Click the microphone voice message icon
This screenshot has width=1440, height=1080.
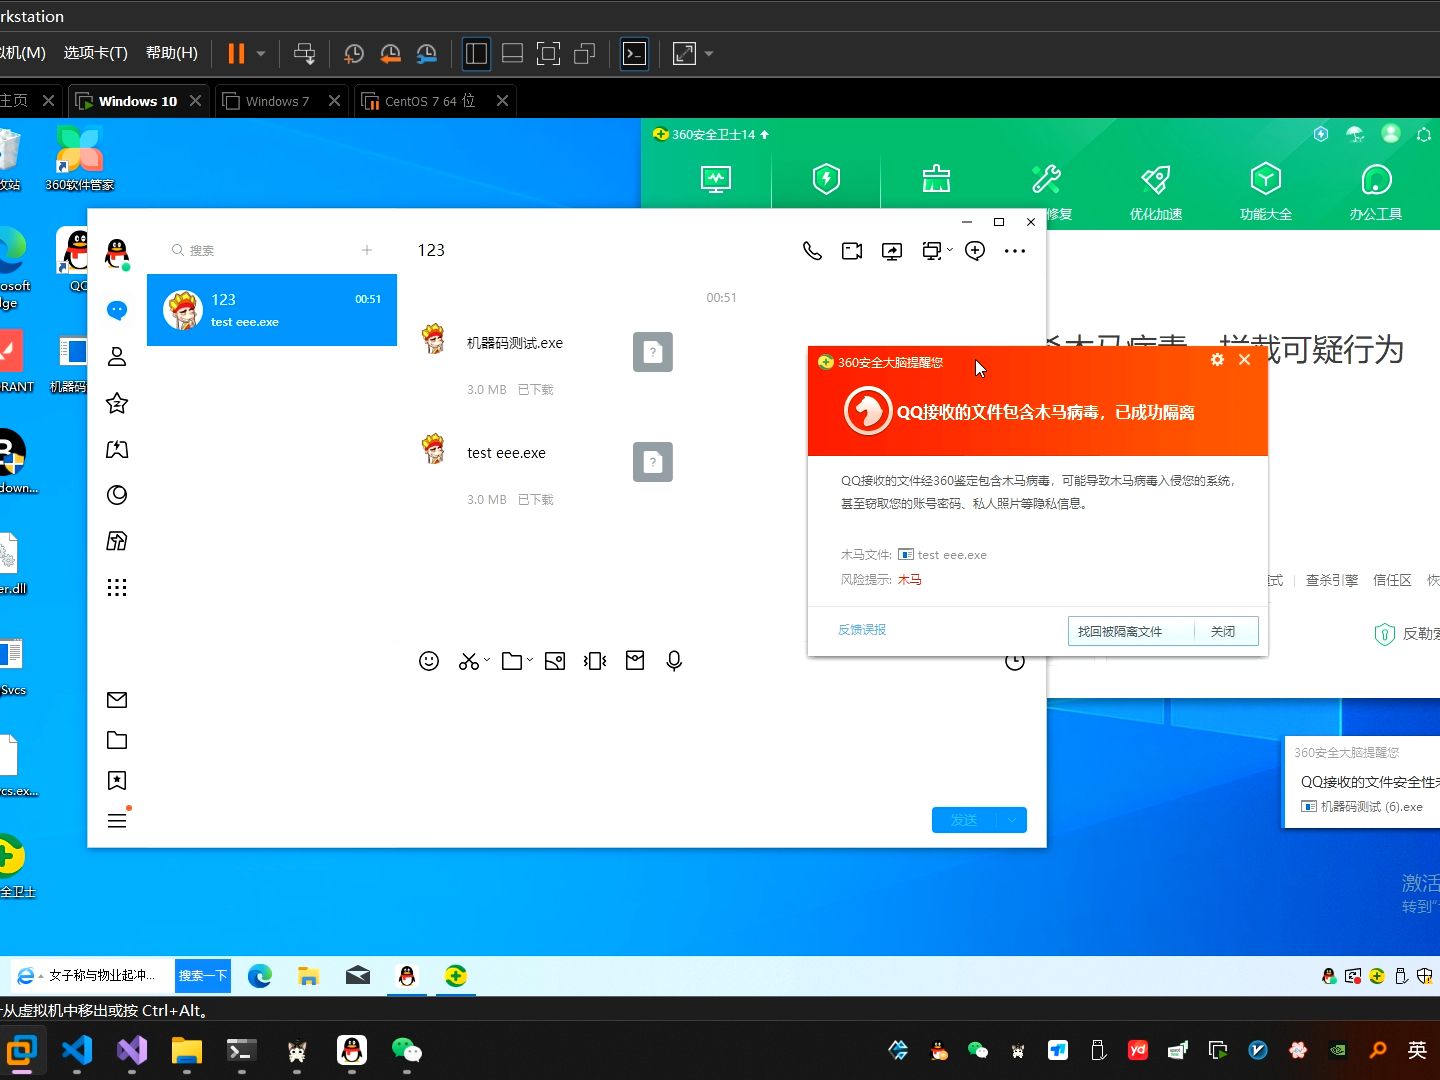click(x=674, y=661)
